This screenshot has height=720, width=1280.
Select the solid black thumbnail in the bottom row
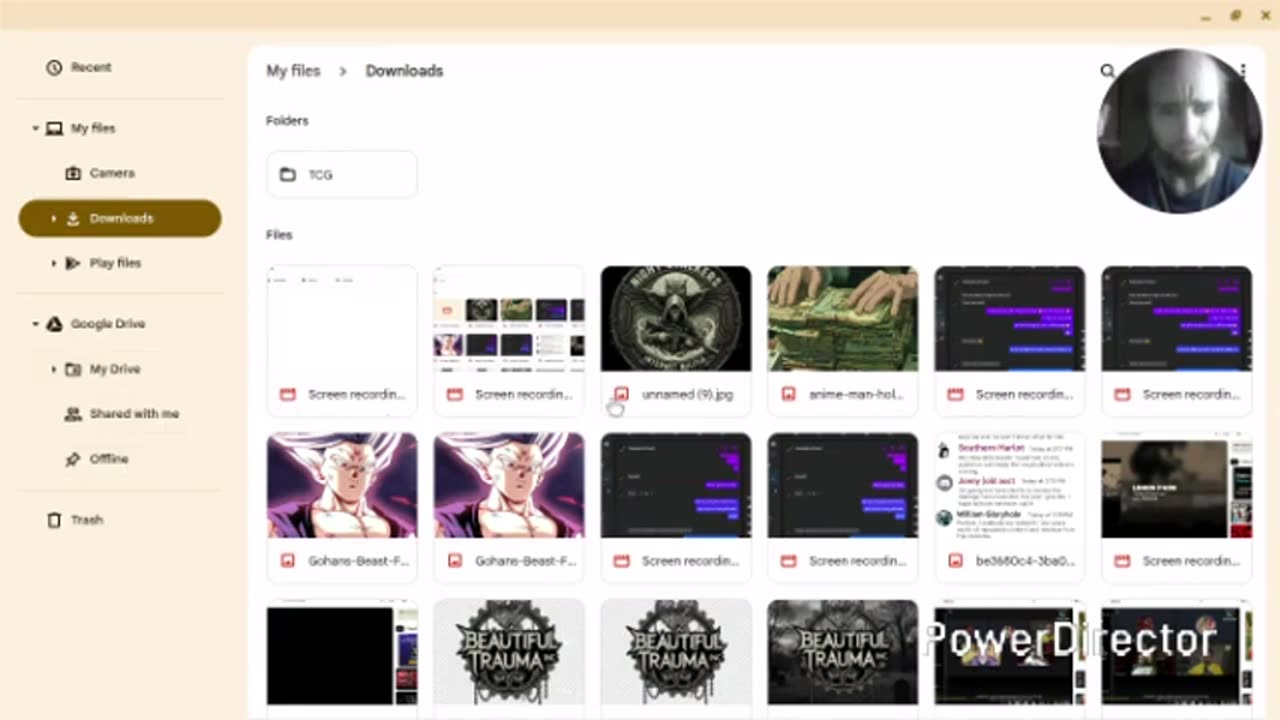coord(342,653)
